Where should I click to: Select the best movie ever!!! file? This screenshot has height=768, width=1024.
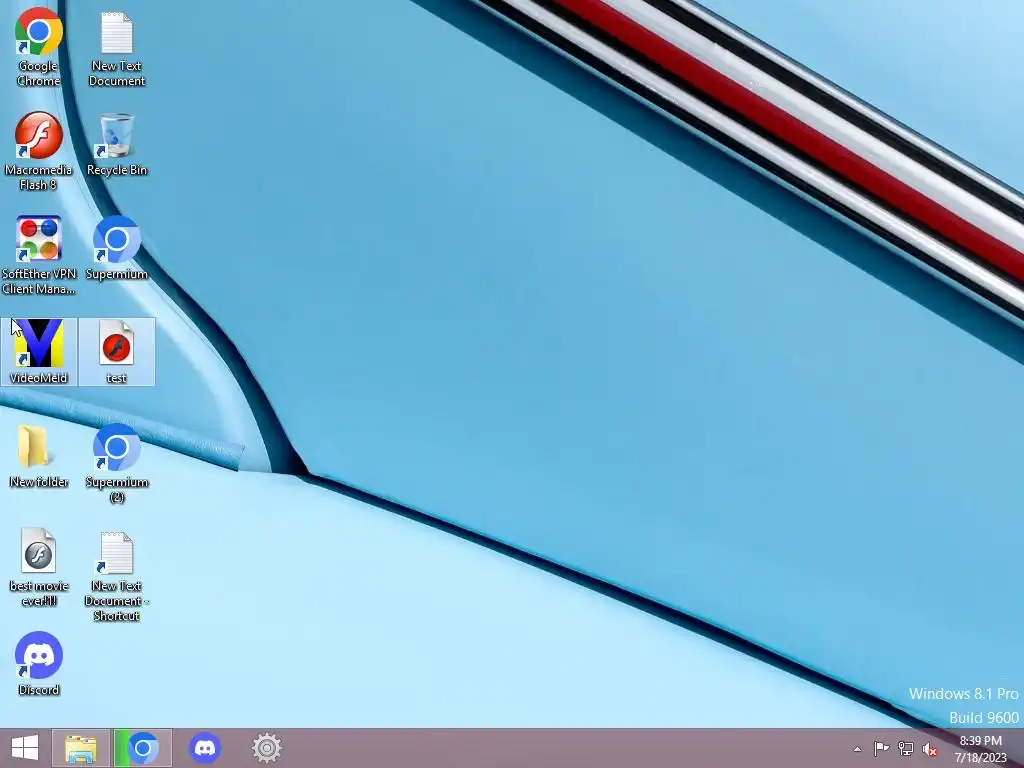point(39,568)
